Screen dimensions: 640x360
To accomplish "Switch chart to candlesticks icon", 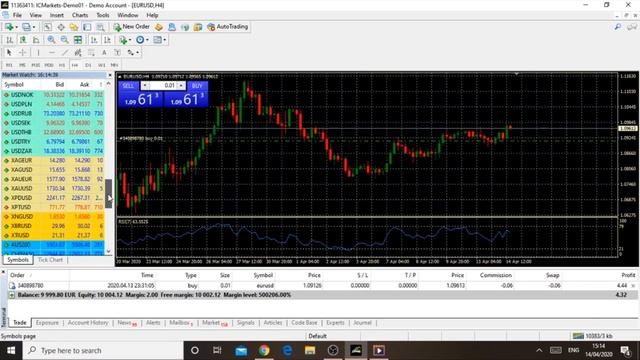I will click(x=23, y=40).
